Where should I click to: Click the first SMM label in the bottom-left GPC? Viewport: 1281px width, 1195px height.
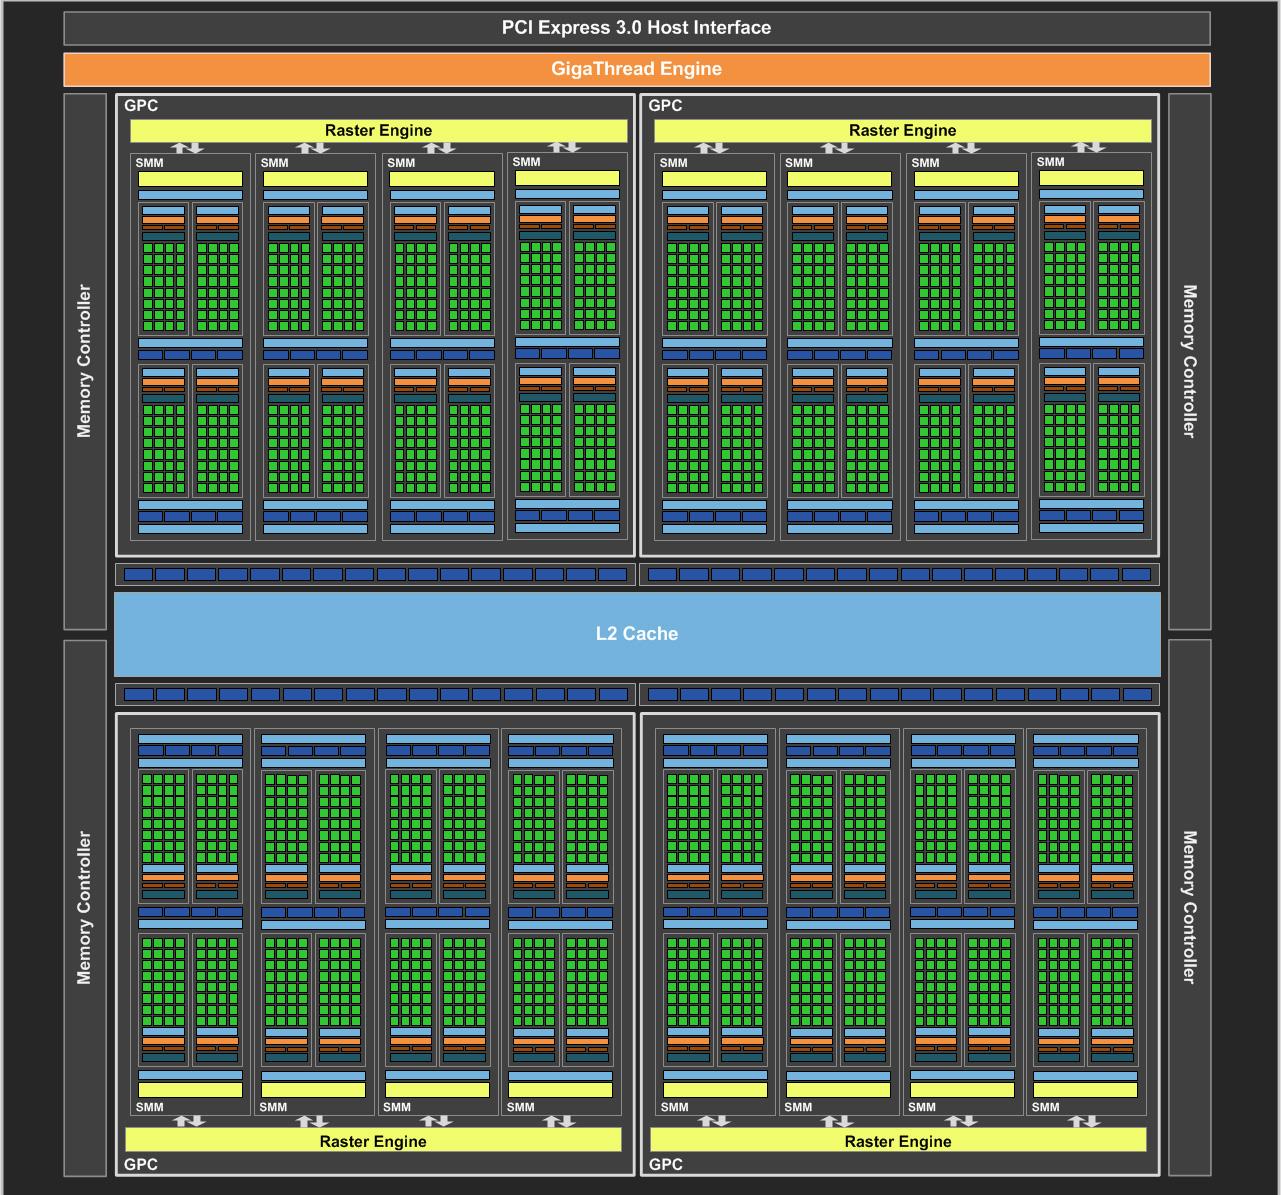[x=149, y=1107]
